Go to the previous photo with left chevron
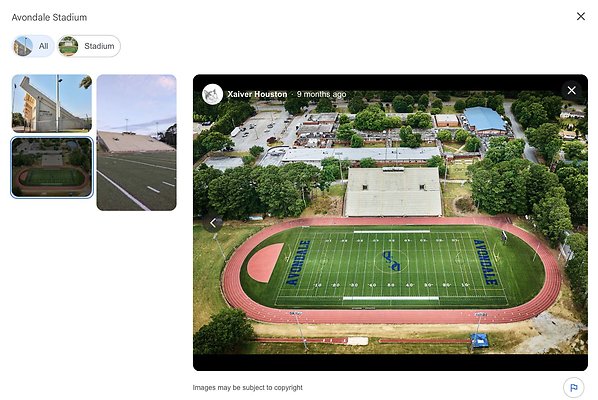 [x=213, y=223]
